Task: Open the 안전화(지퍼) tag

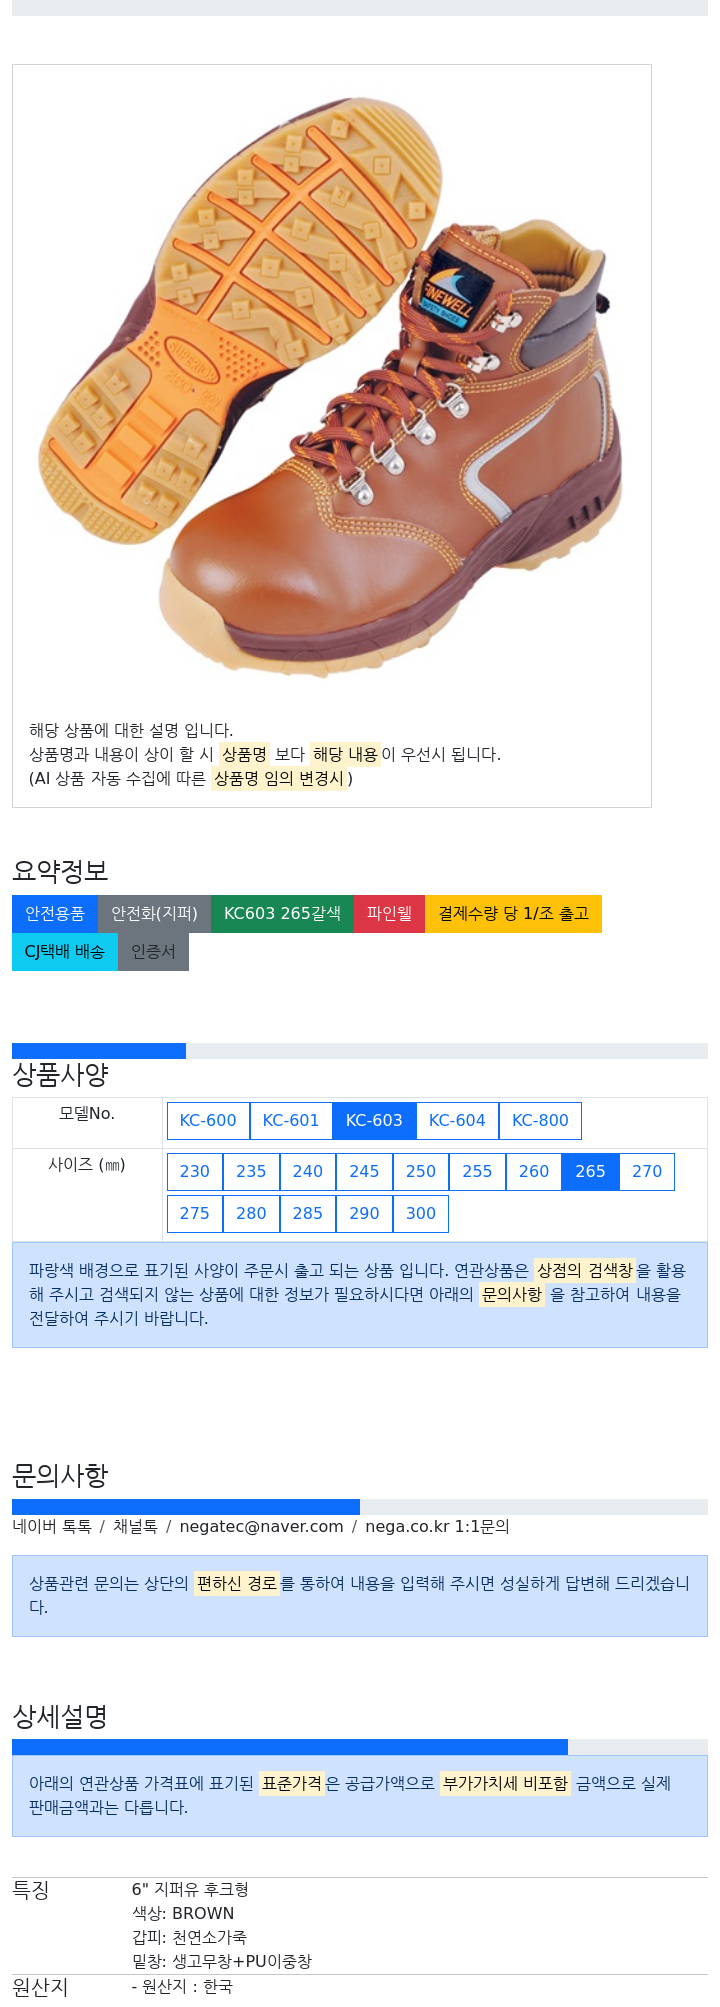Action: tap(154, 914)
